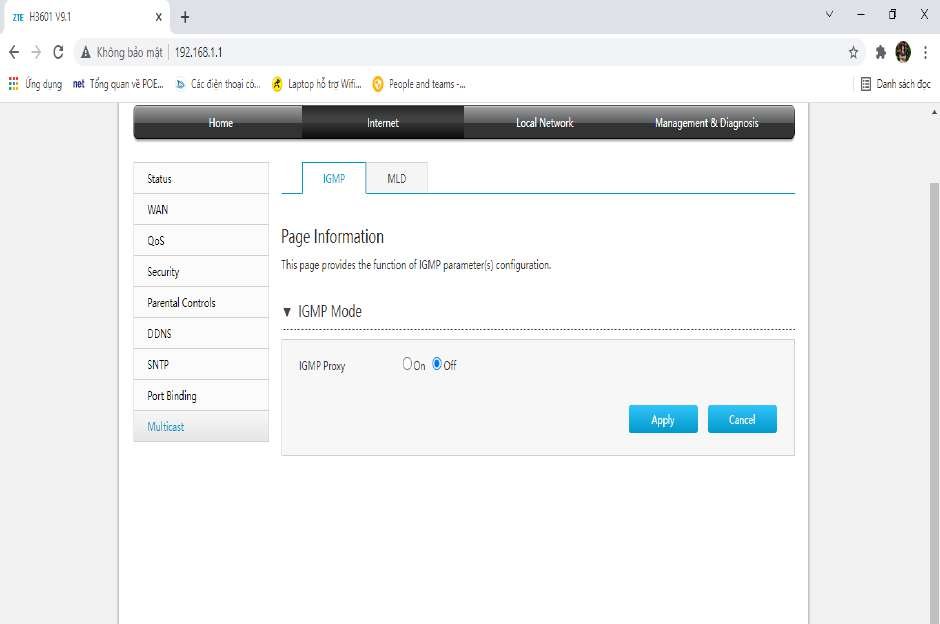The height and width of the screenshot is (624, 940).
Task: Open Parental Controls in the sidebar
Action: [201, 302]
